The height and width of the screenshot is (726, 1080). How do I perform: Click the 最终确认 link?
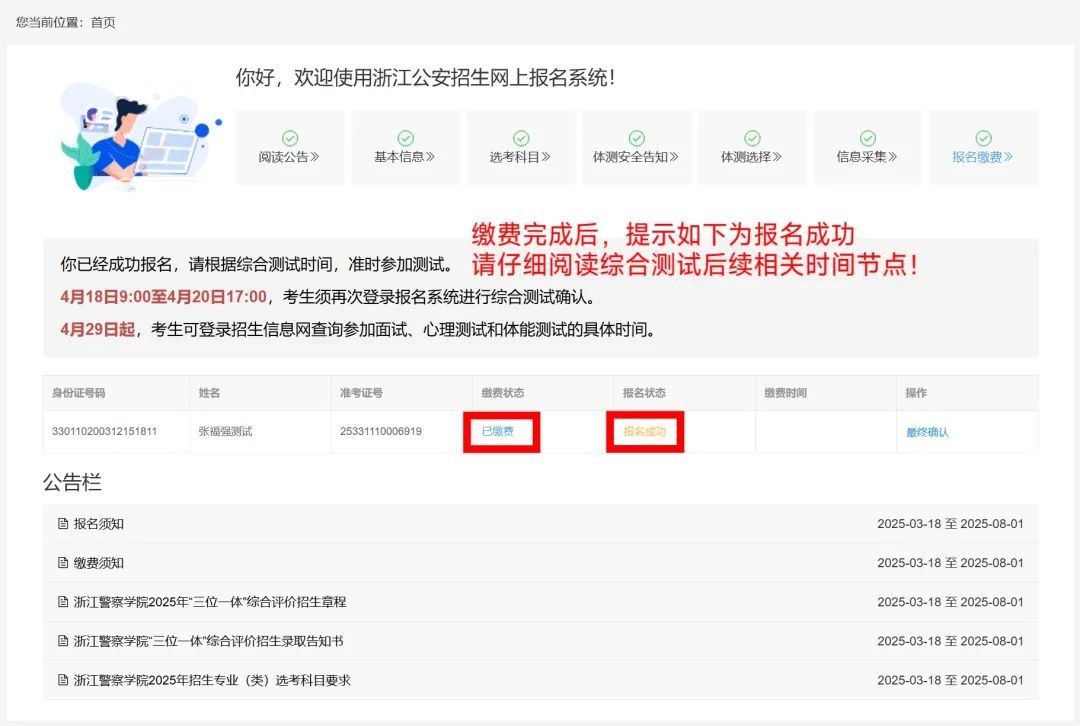click(927, 432)
